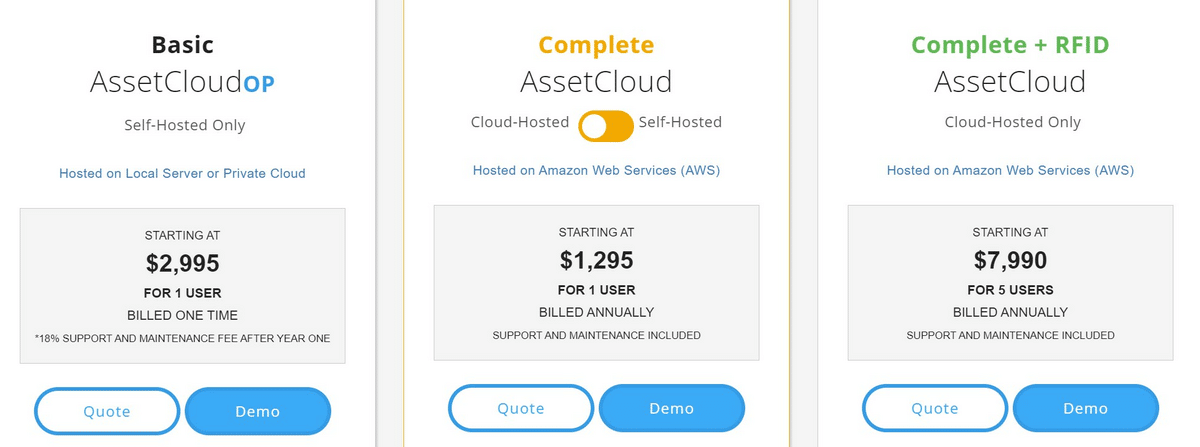Click the $1,295 price in the Complete card
This screenshot has width=1200, height=447.
(596, 260)
